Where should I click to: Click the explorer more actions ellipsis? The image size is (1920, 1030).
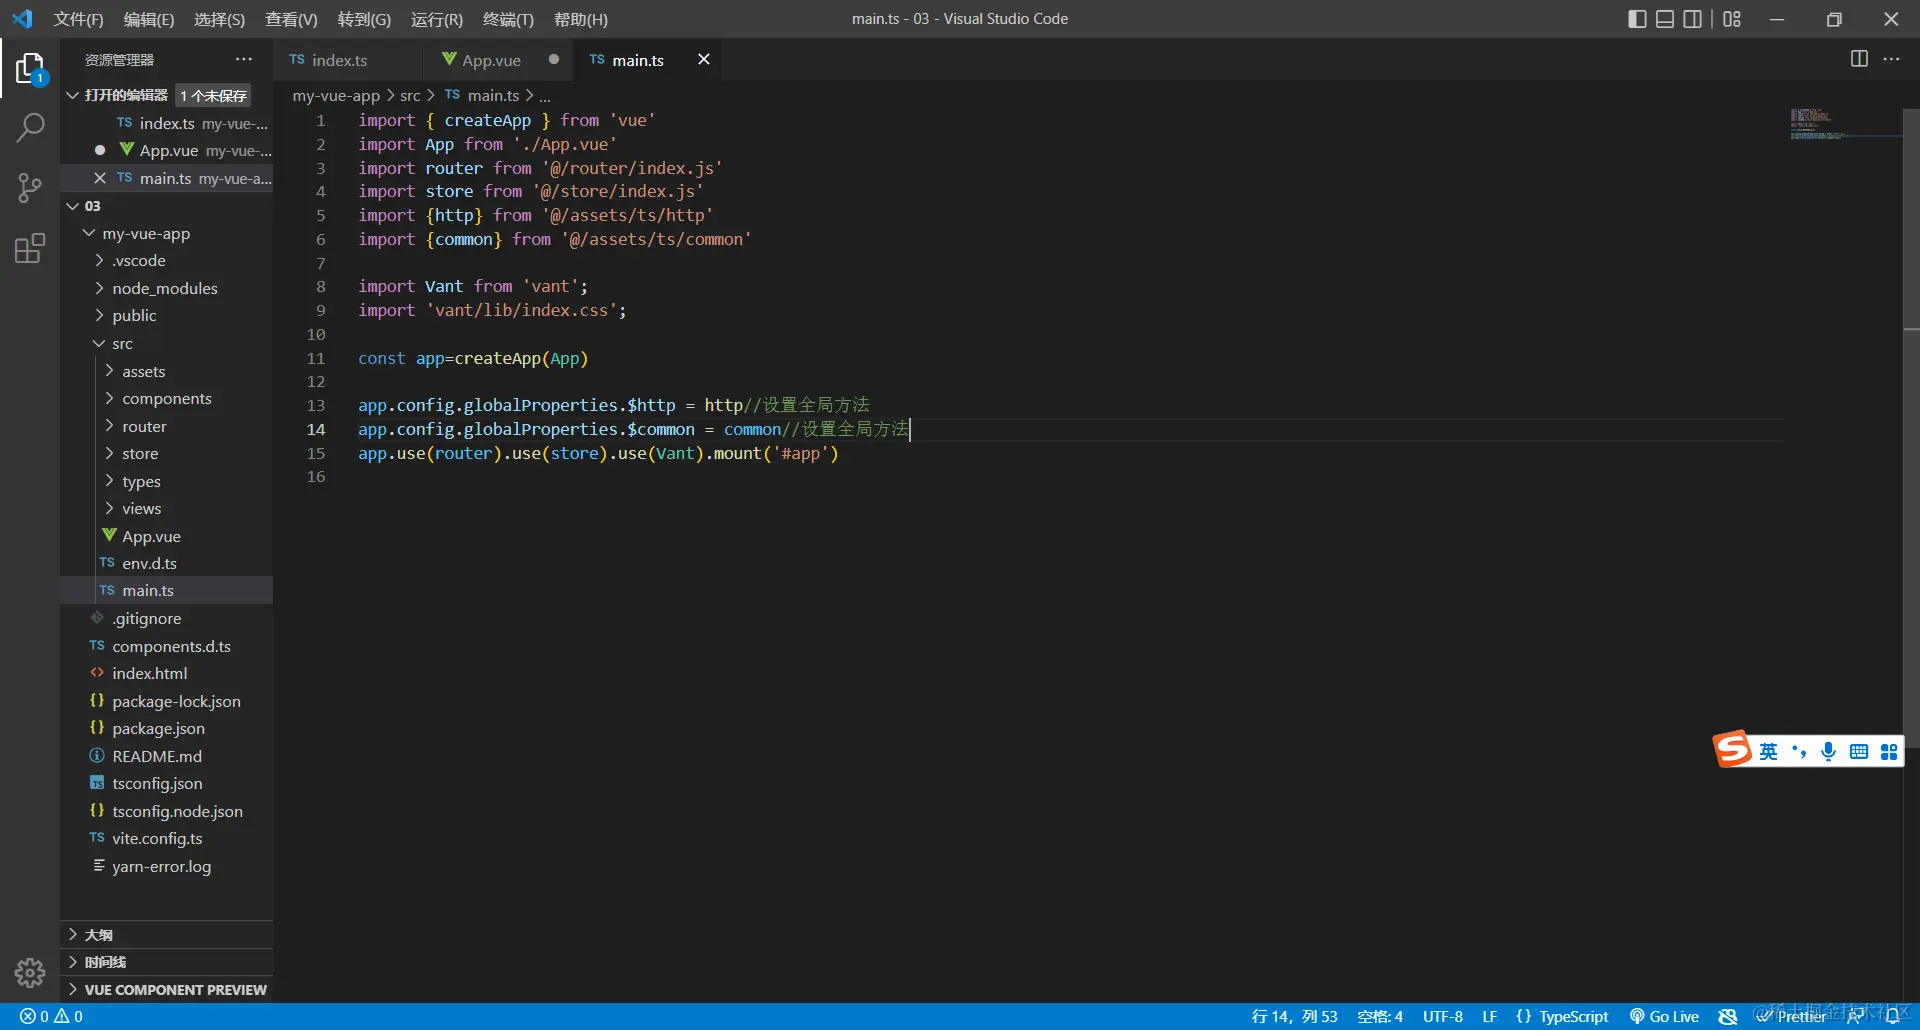tap(244, 60)
